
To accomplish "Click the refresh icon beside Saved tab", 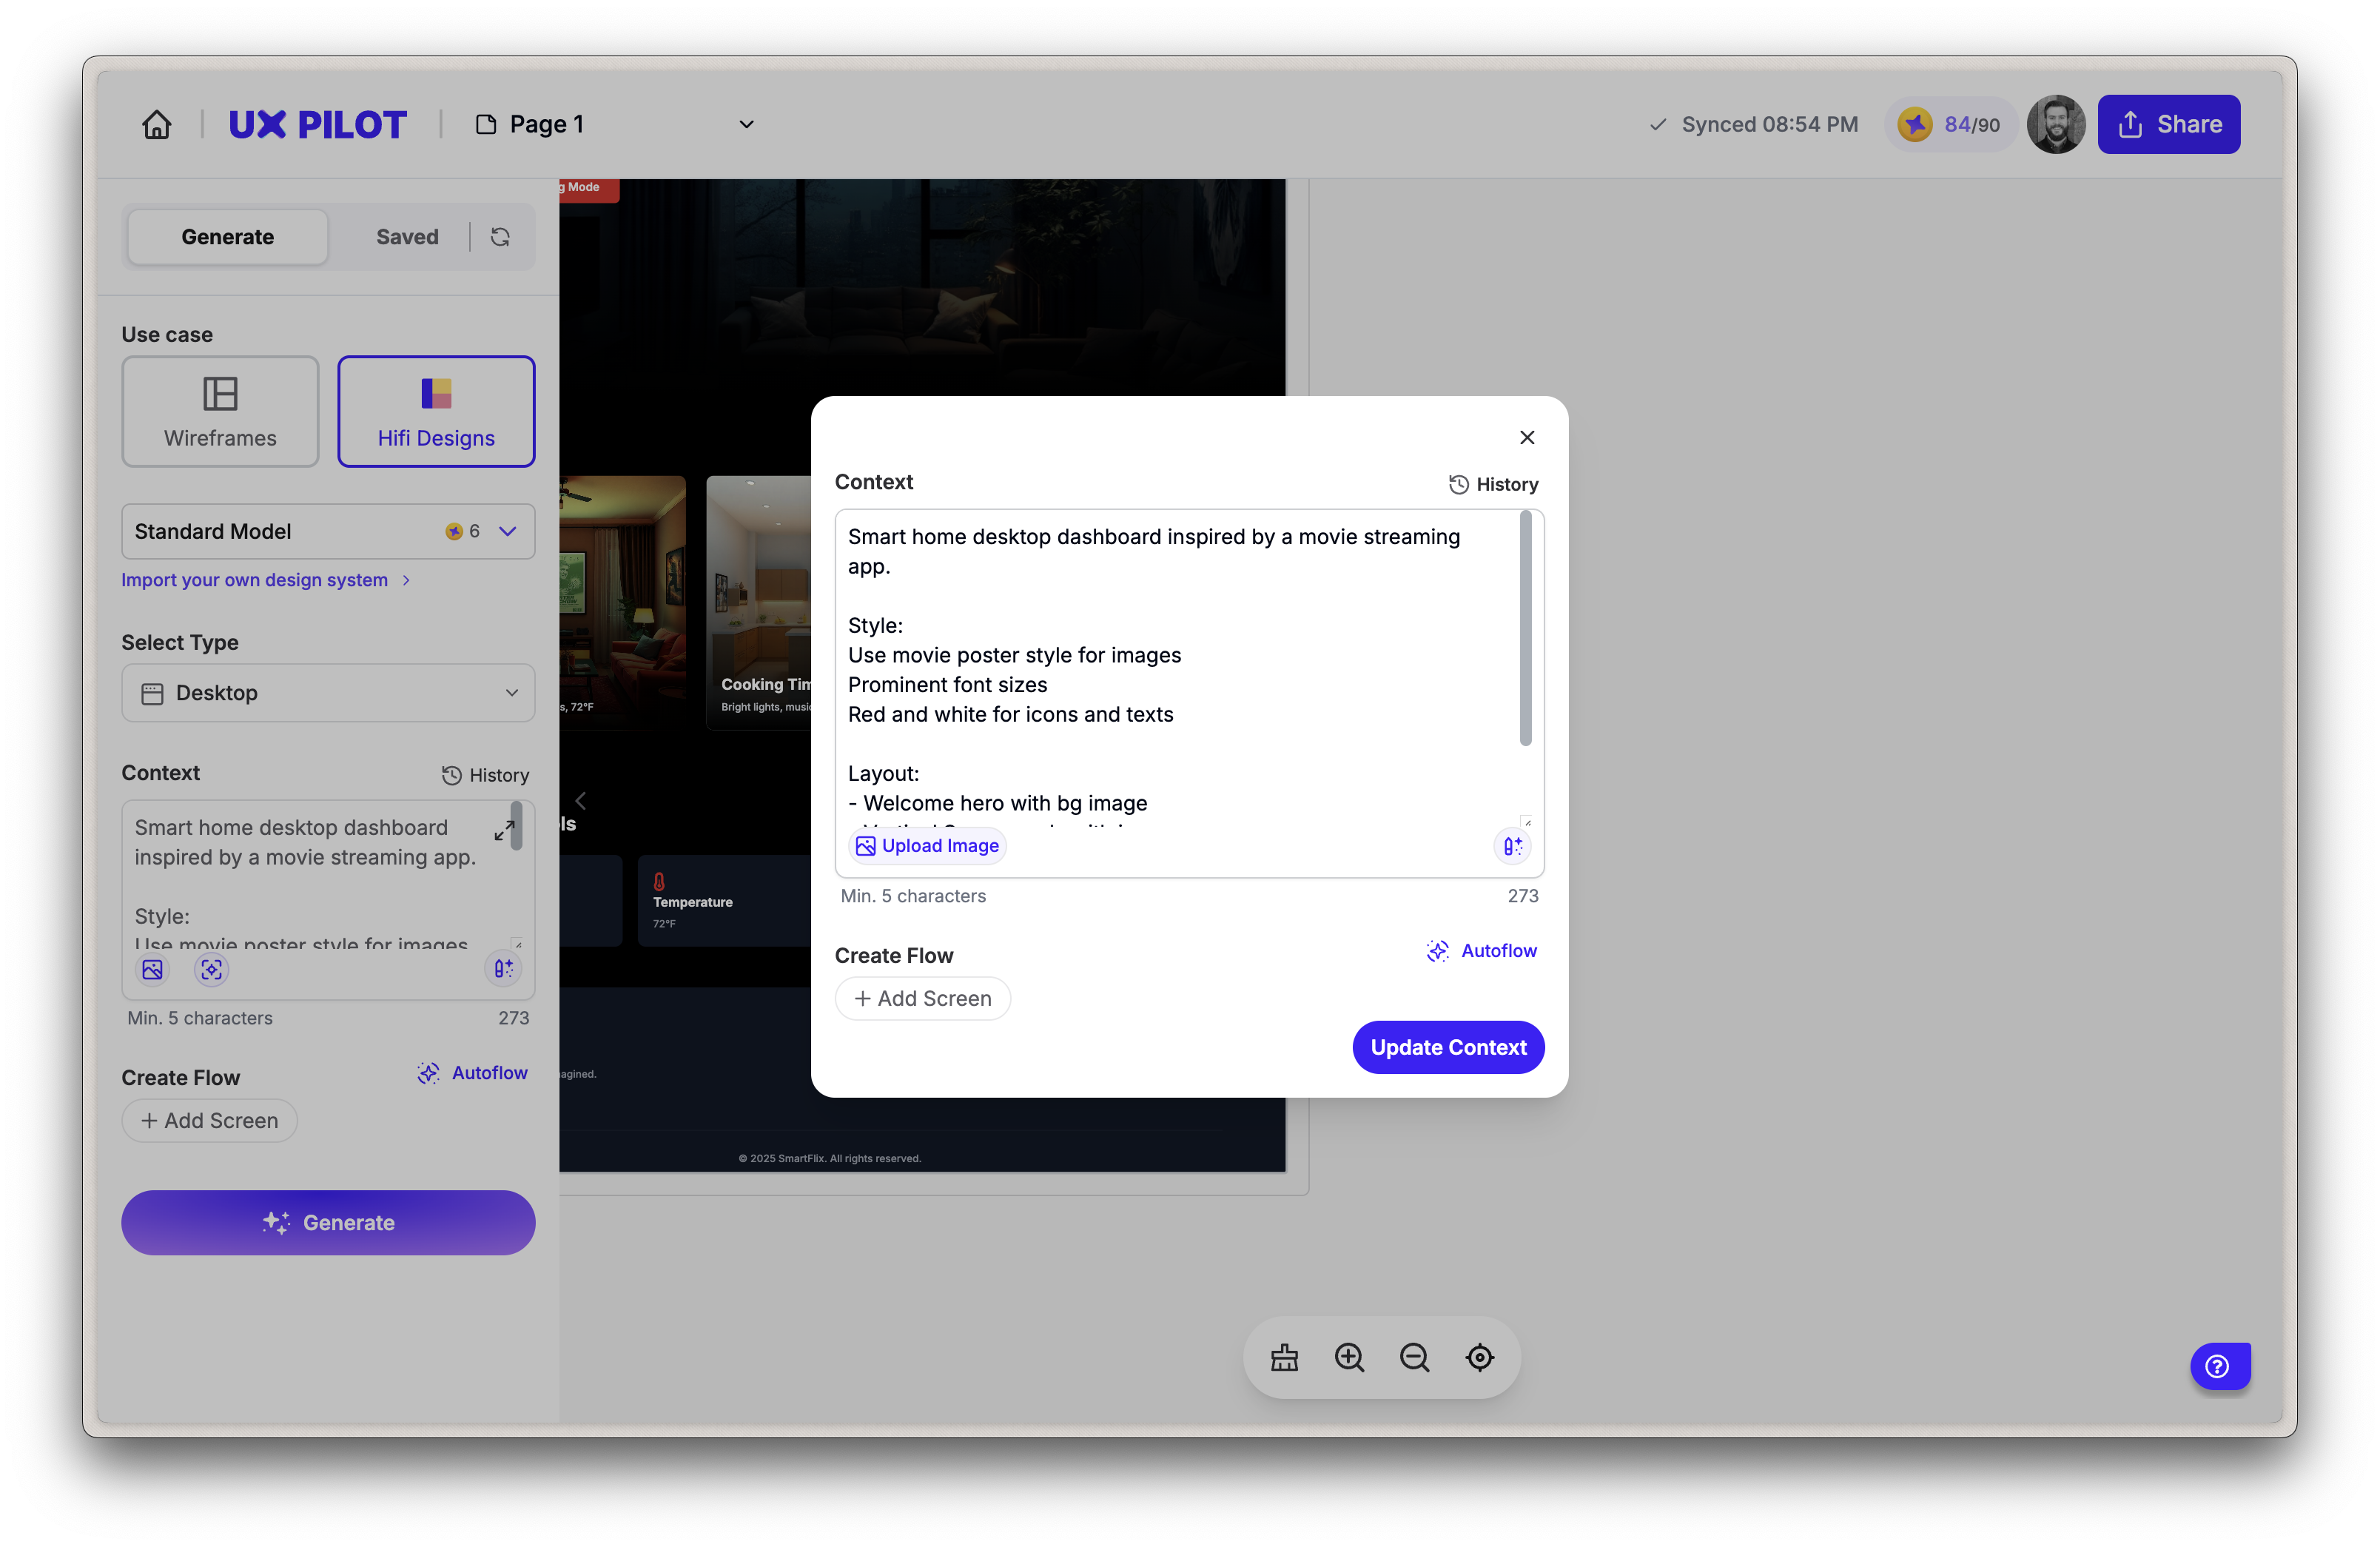I will pos(500,237).
